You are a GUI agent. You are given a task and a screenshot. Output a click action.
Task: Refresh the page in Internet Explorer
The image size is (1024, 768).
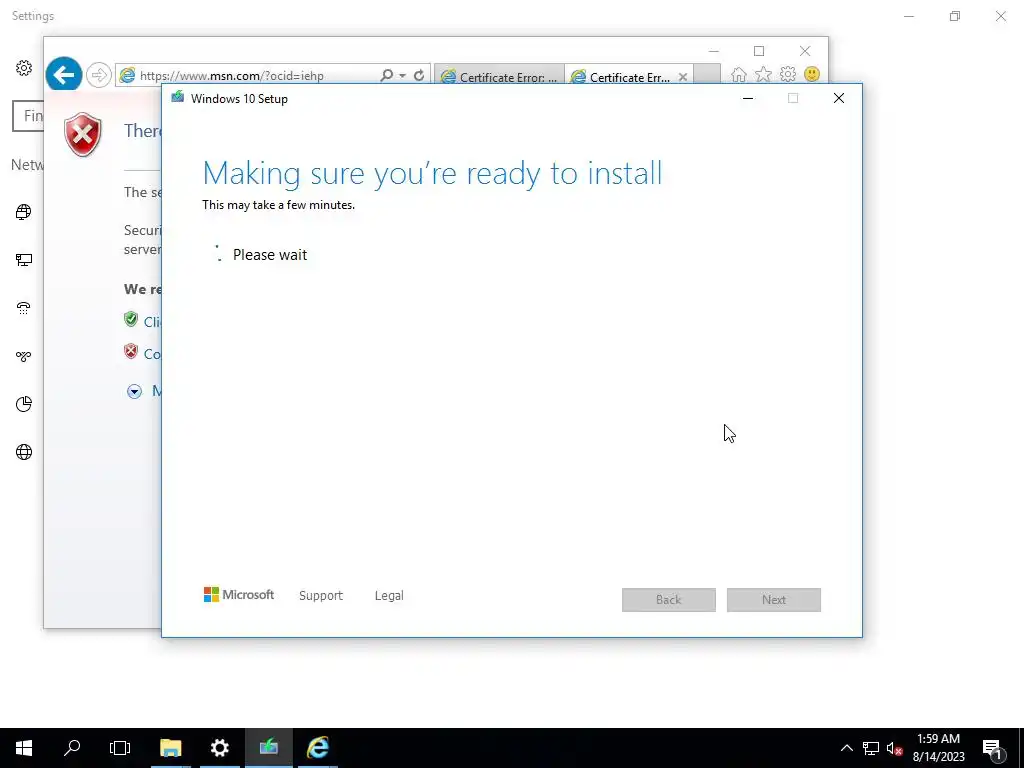419,76
